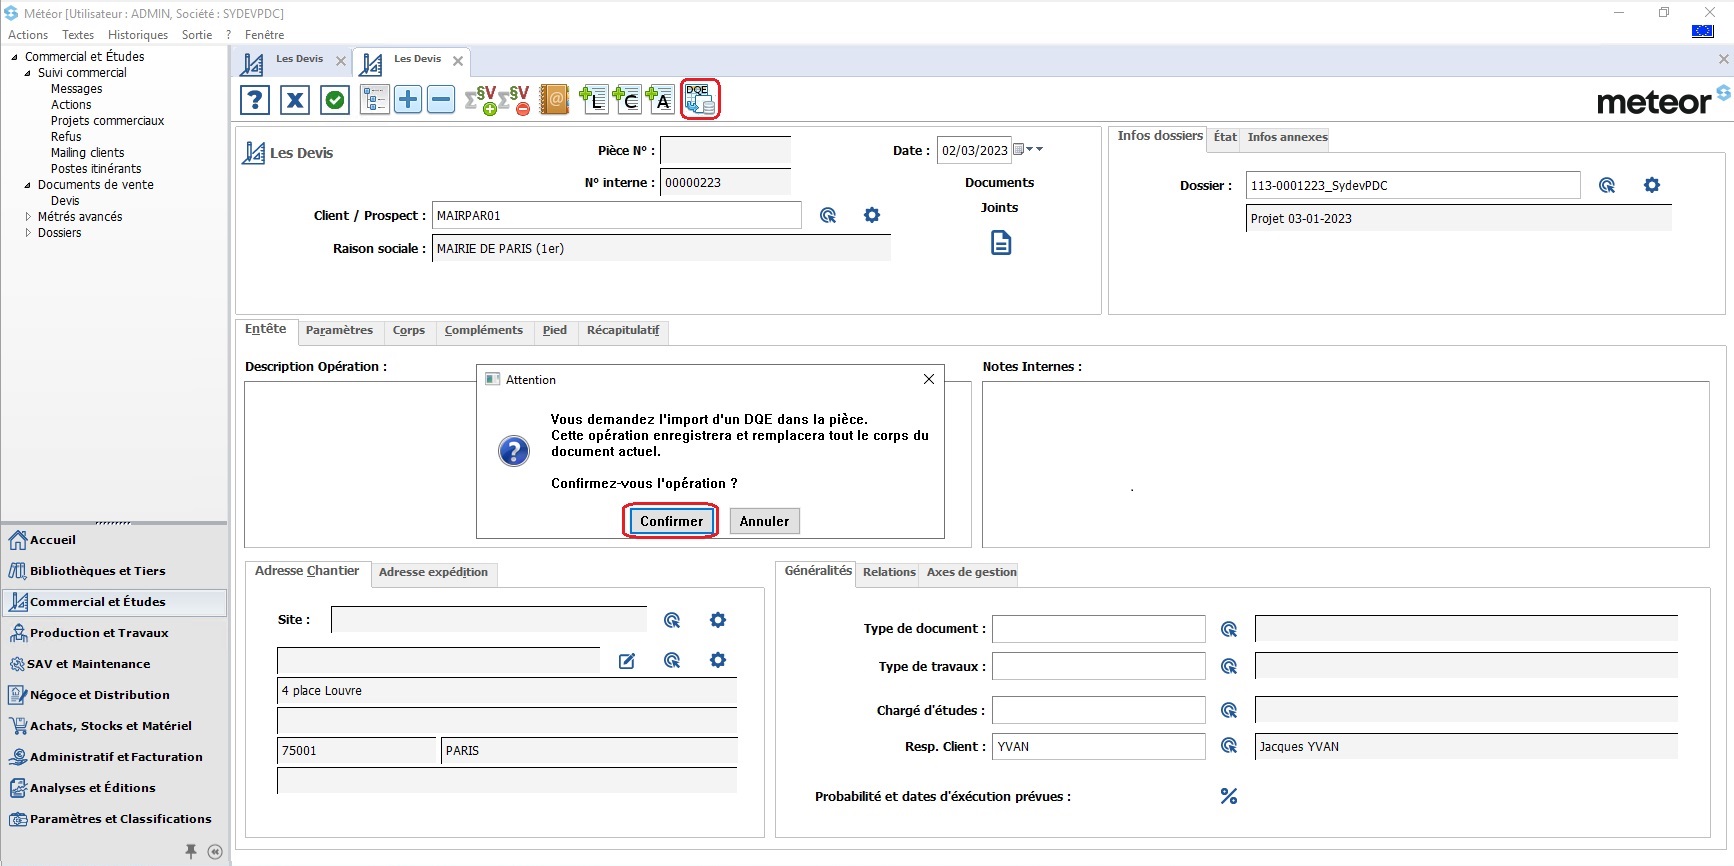The height and width of the screenshot is (866, 1734).
Task: Expand the Dossiers tree node
Action: [27, 233]
